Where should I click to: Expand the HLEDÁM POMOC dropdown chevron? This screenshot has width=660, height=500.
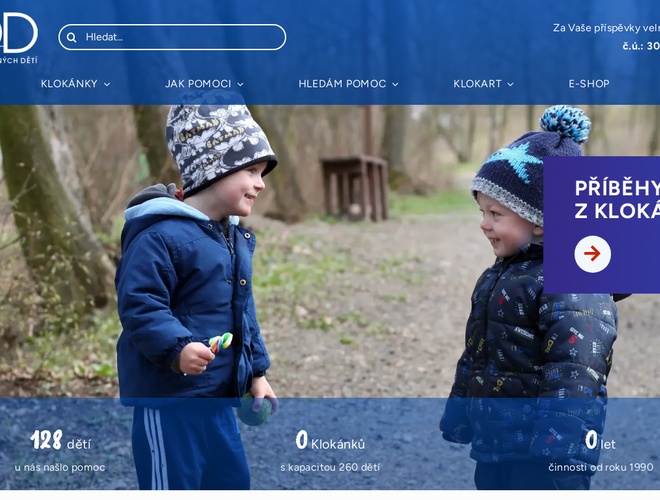[x=395, y=84]
